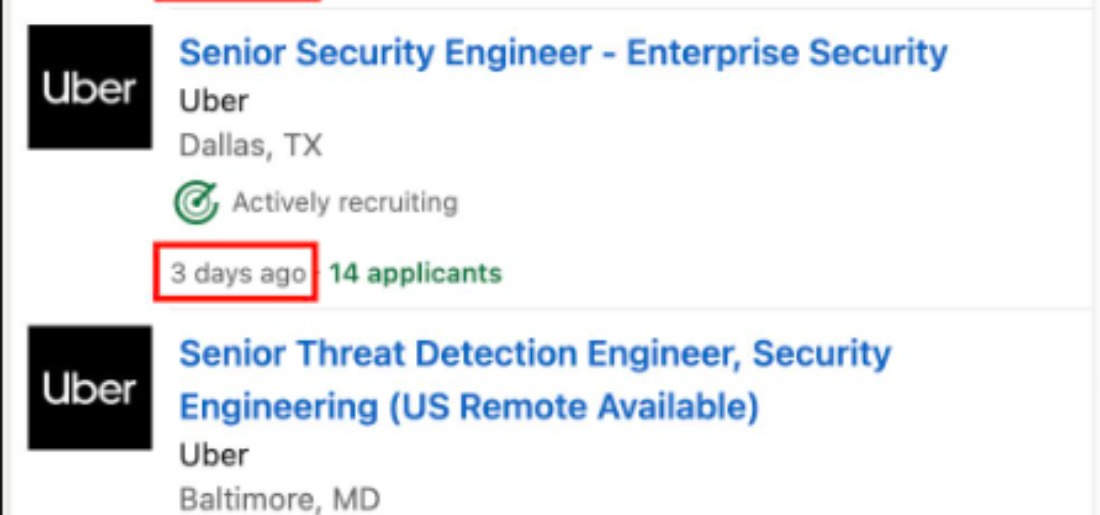The height and width of the screenshot is (515, 1100).
Task: Click Uber logo beside Senior Threat Detection Engineer
Action: 90,387
